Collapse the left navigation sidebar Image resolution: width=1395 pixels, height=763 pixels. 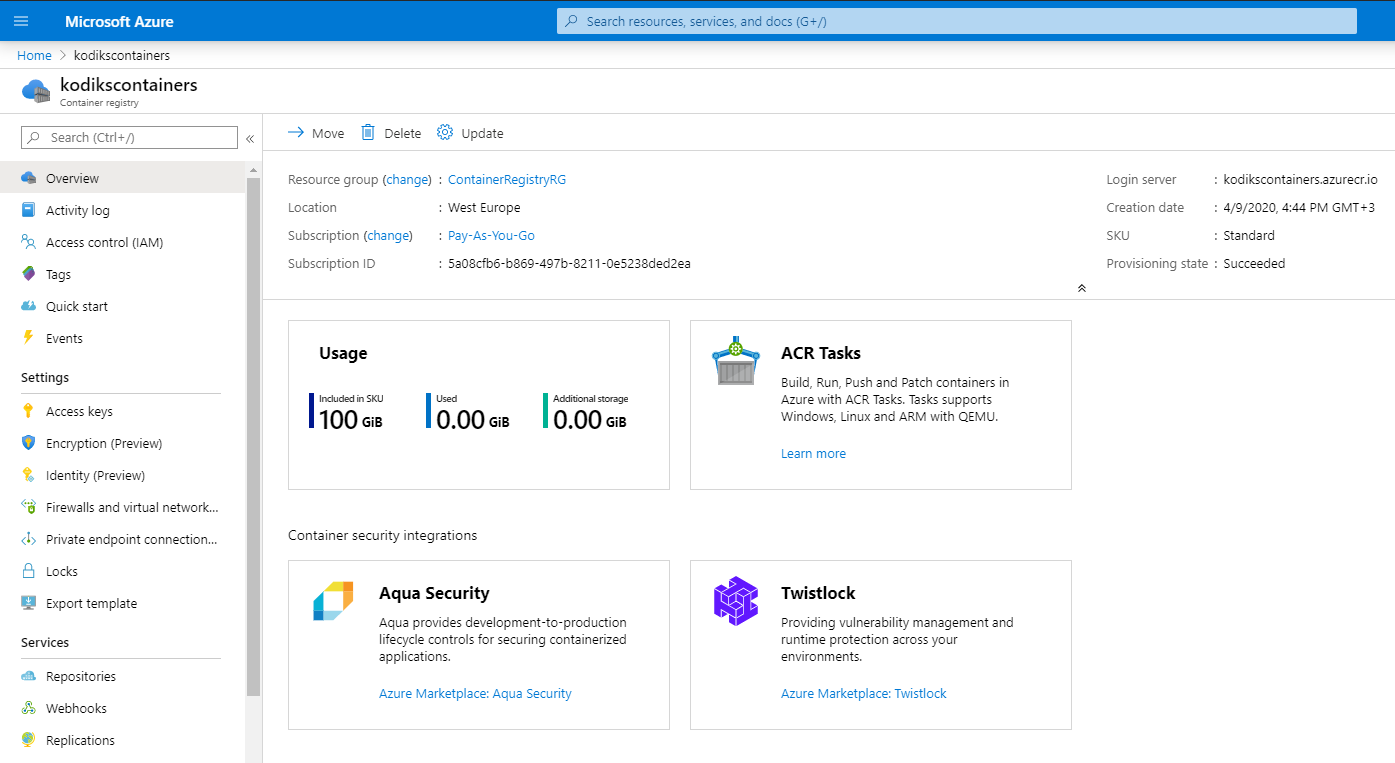[249, 139]
